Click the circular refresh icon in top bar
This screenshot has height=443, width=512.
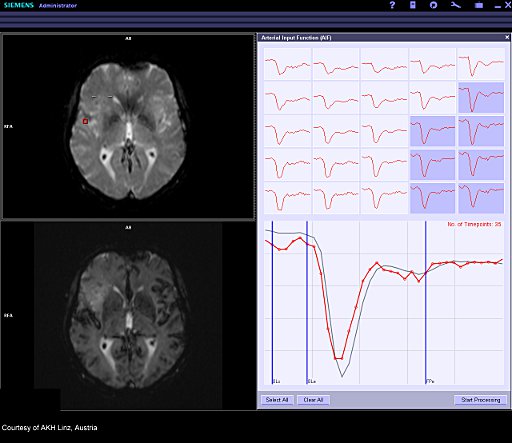433,5
